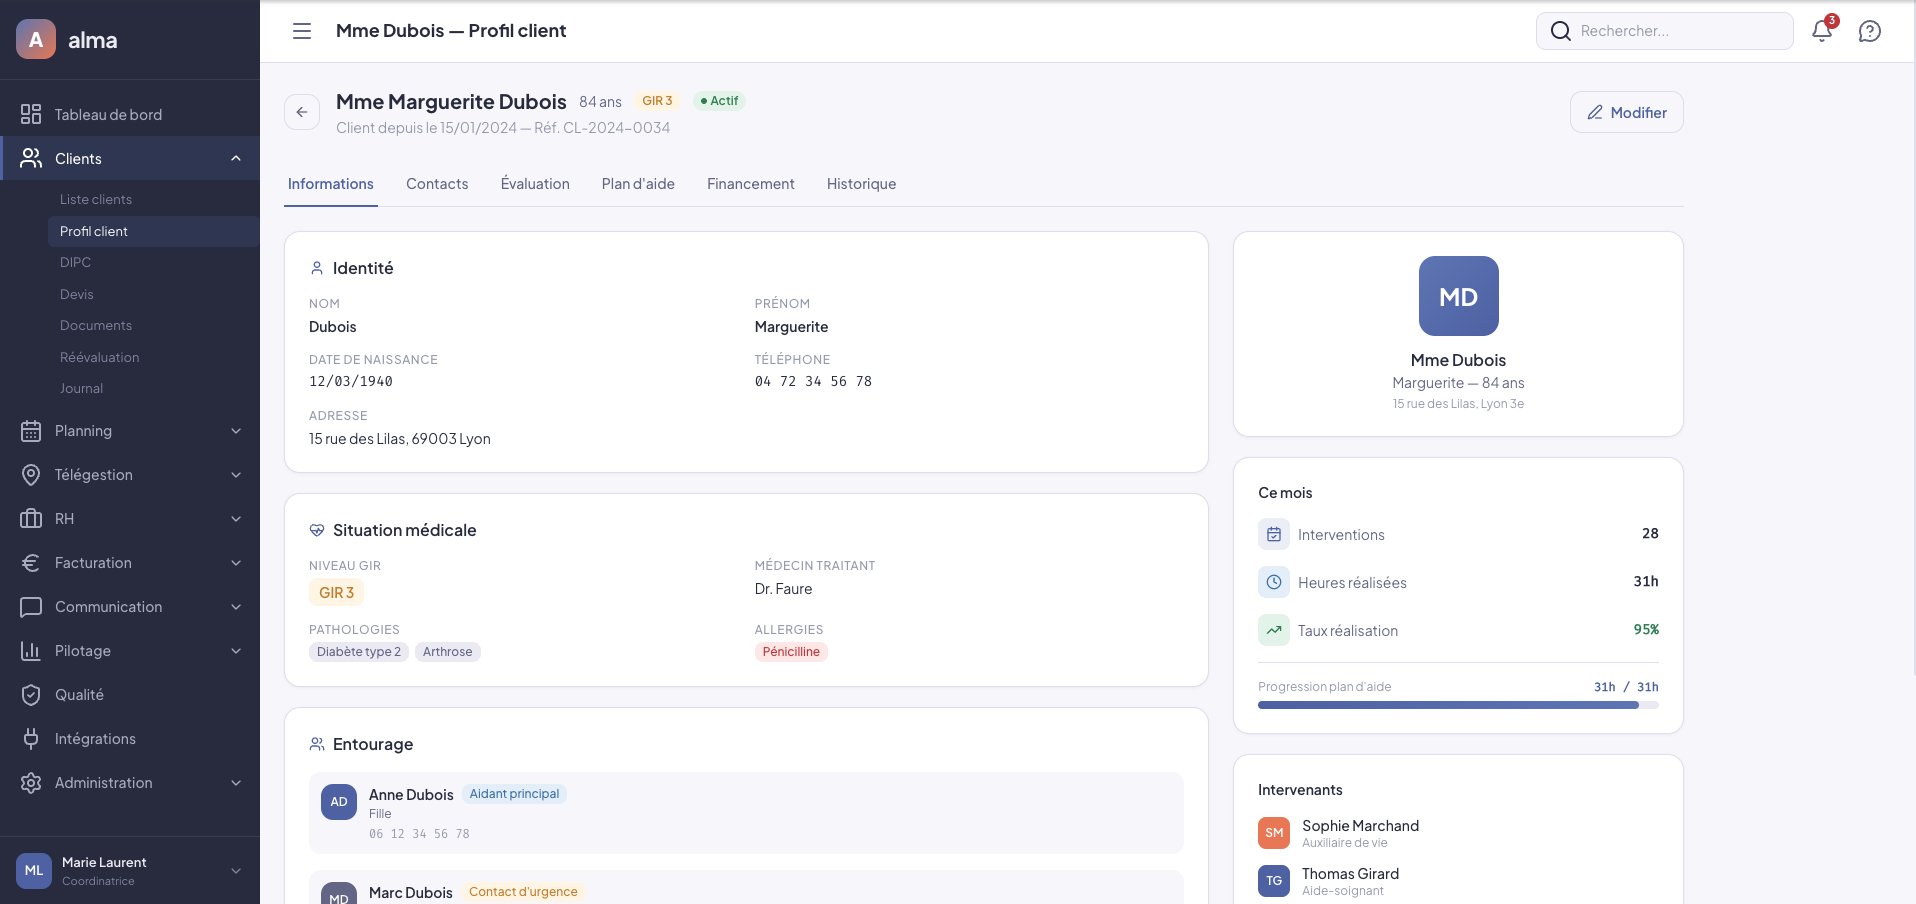This screenshot has width=1916, height=904.
Task: Switch to the Financement tab
Action: [750, 184]
